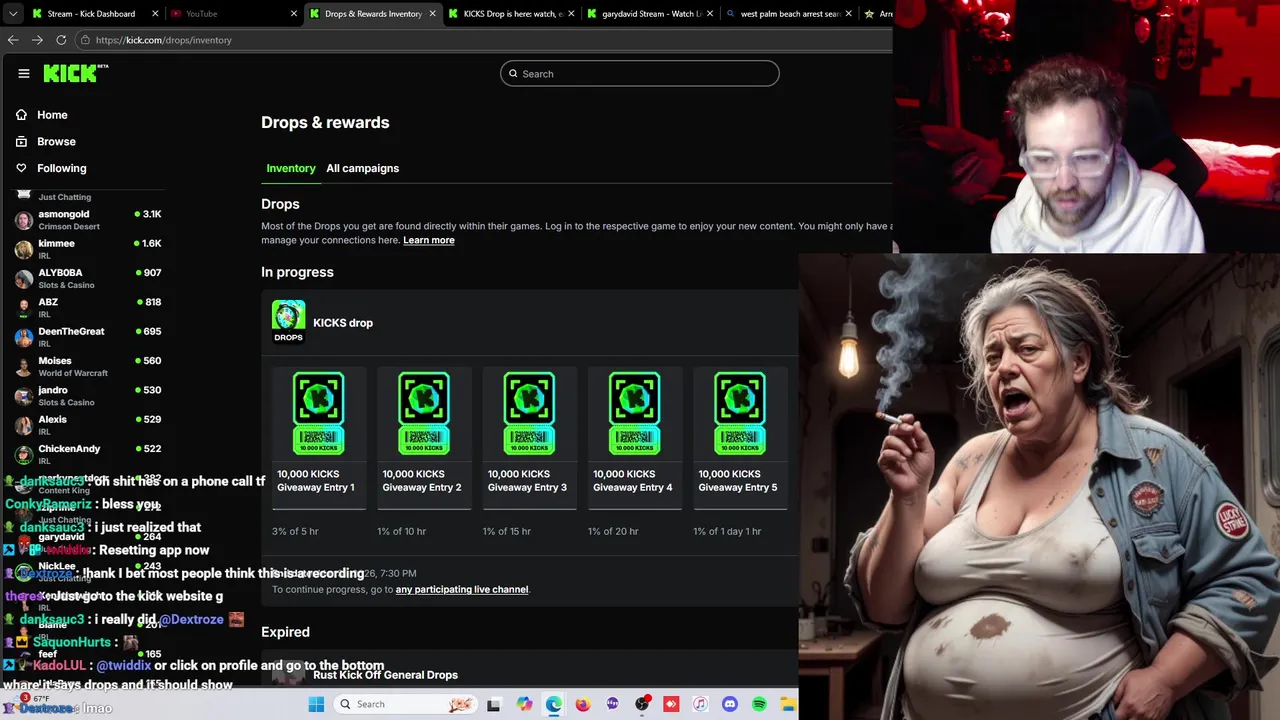Switch to YouTube browser tab
The width and height of the screenshot is (1280, 720).
click(233, 14)
